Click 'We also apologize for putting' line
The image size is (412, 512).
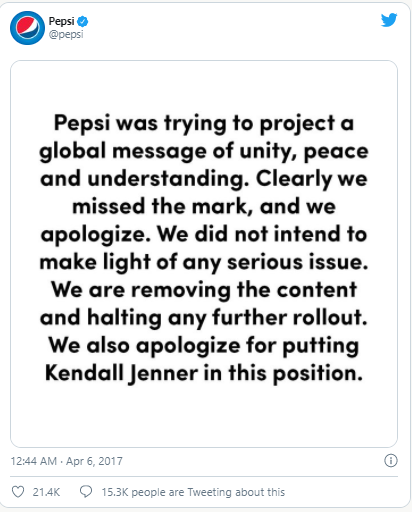(x=204, y=345)
